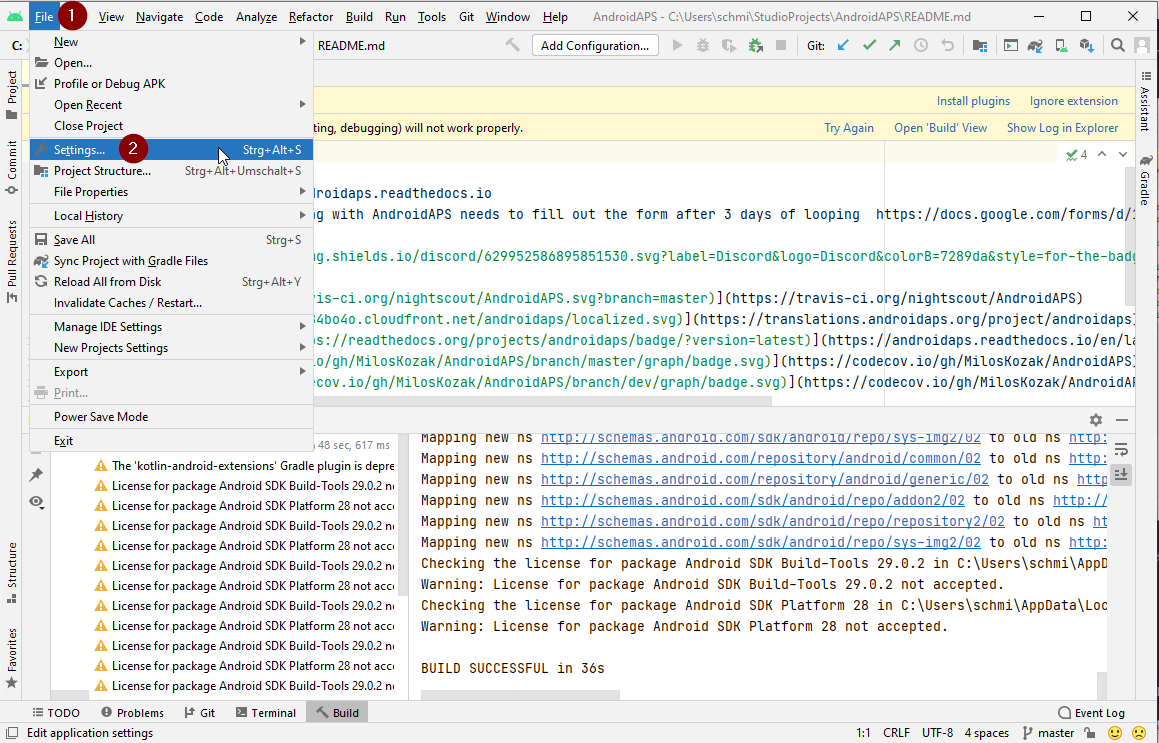
Task: Click the CRLF line separator selector
Action: pyautogui.click(x=897, y=733)
